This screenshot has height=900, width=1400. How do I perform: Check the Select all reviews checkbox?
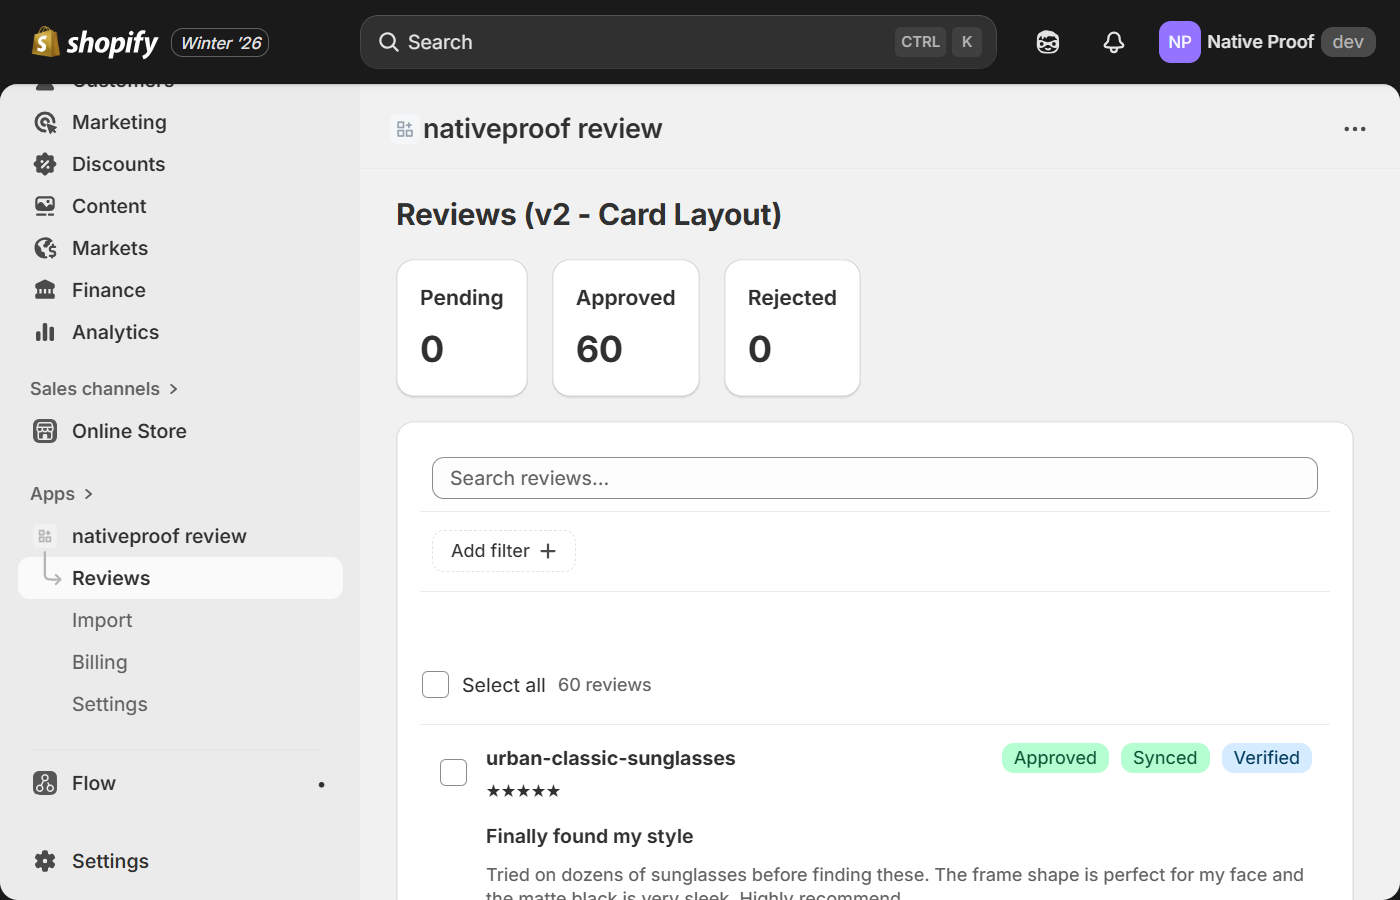[x=435, y=684]
